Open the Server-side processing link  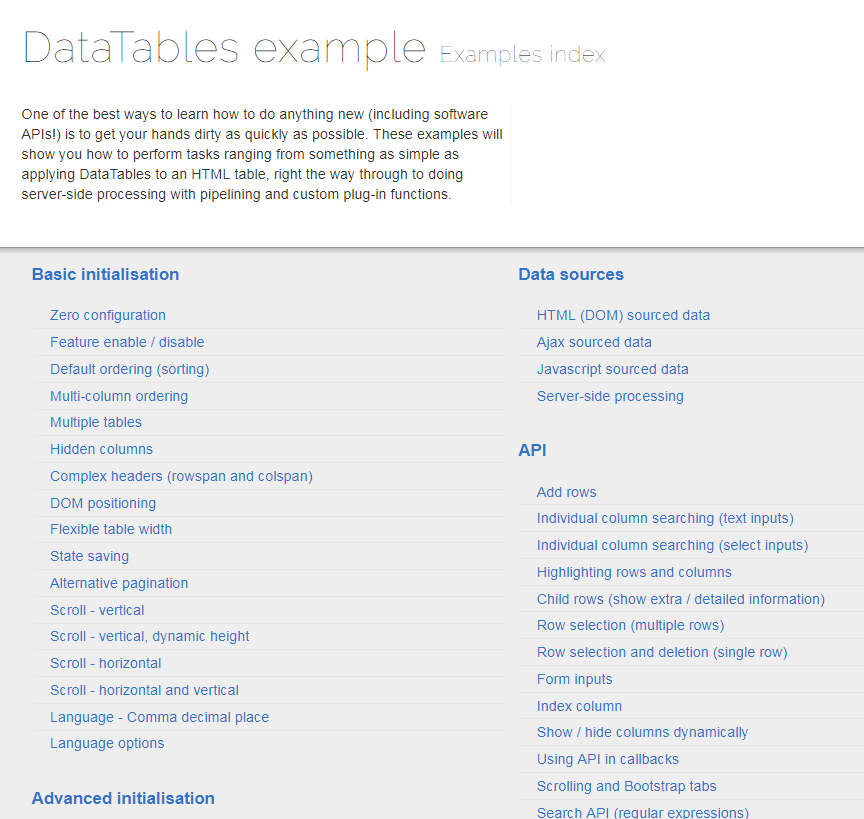click(x=610, y=396)
